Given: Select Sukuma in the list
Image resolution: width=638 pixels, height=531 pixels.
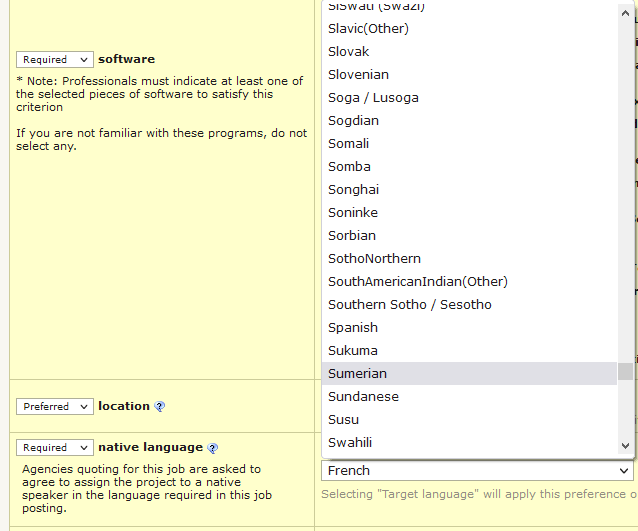Looking at the screenshot, I should pos(469,350).
